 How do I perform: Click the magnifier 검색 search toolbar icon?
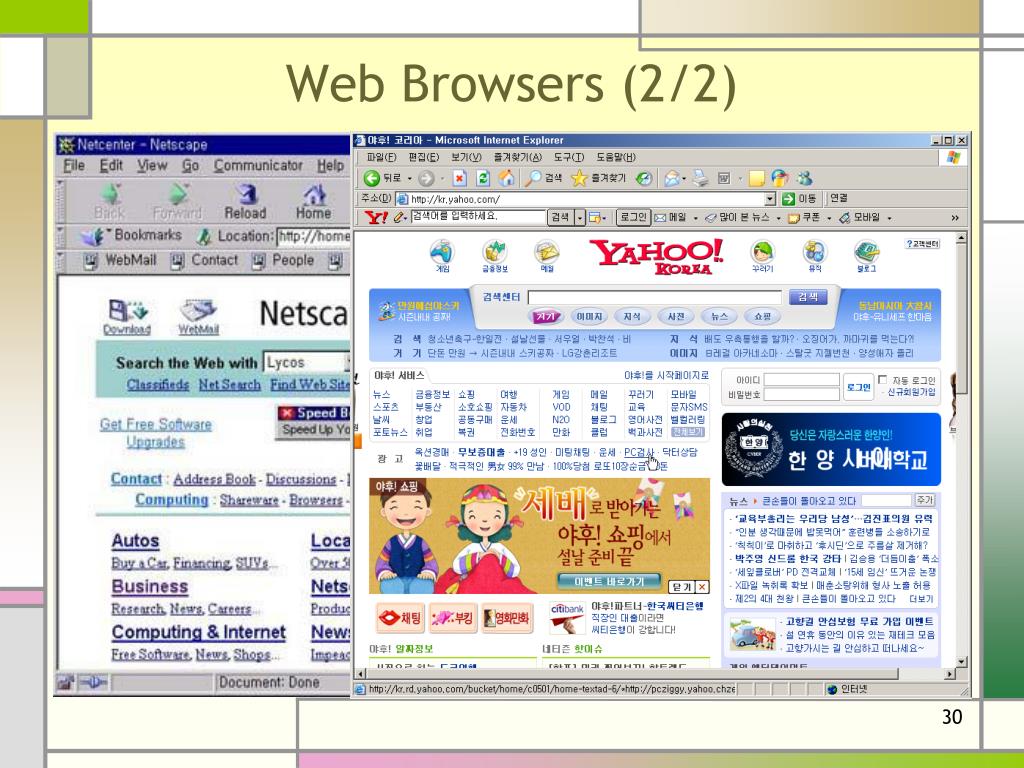click(534, 178)
